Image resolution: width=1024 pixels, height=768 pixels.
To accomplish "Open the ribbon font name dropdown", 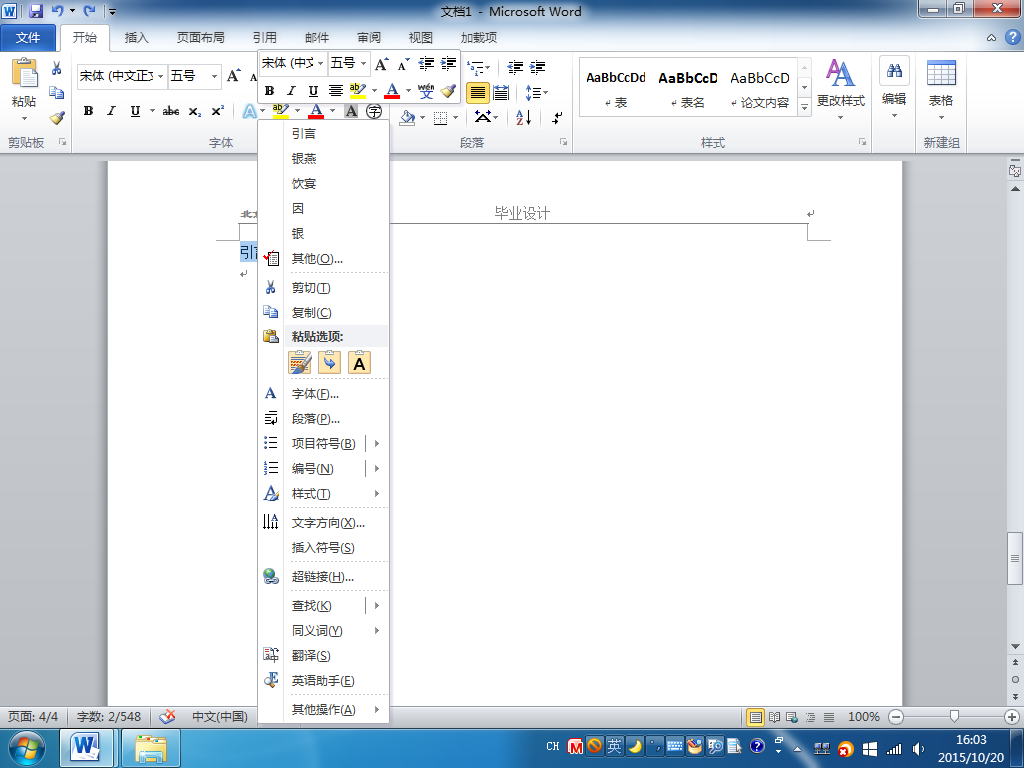I will (161, 76).
